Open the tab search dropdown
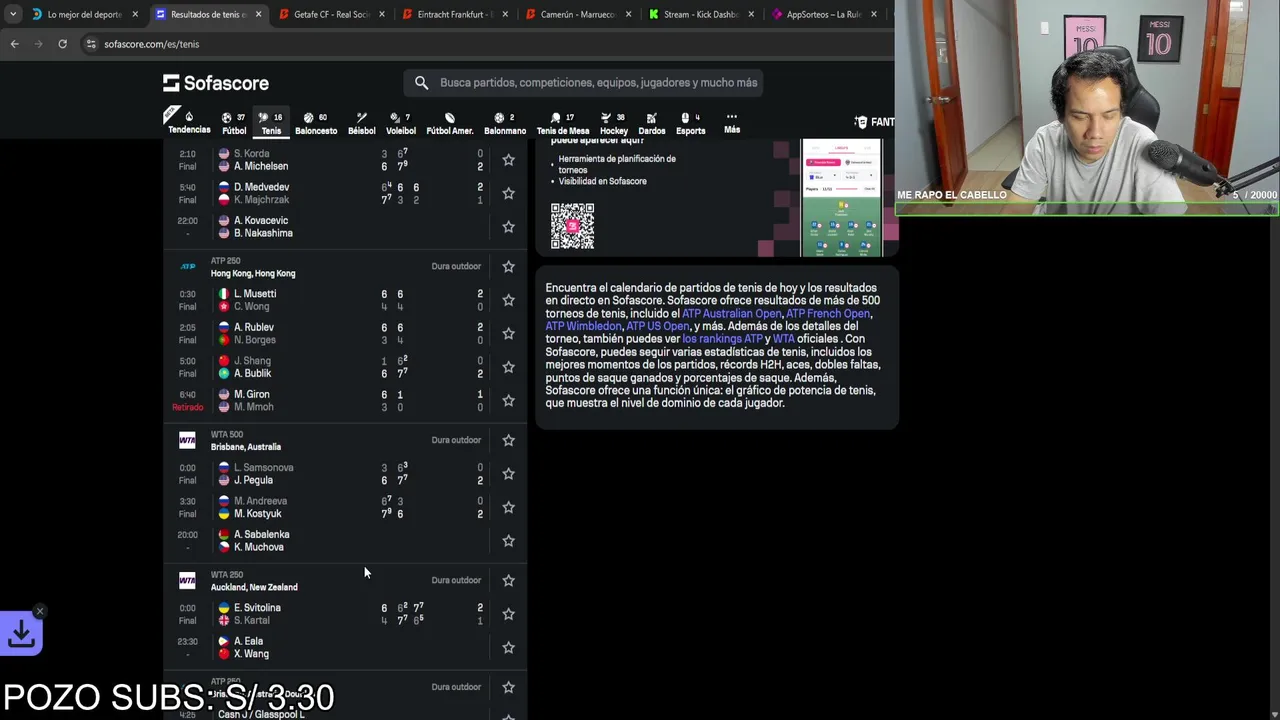The image size is (1280, 720). (x=12, y=14)
